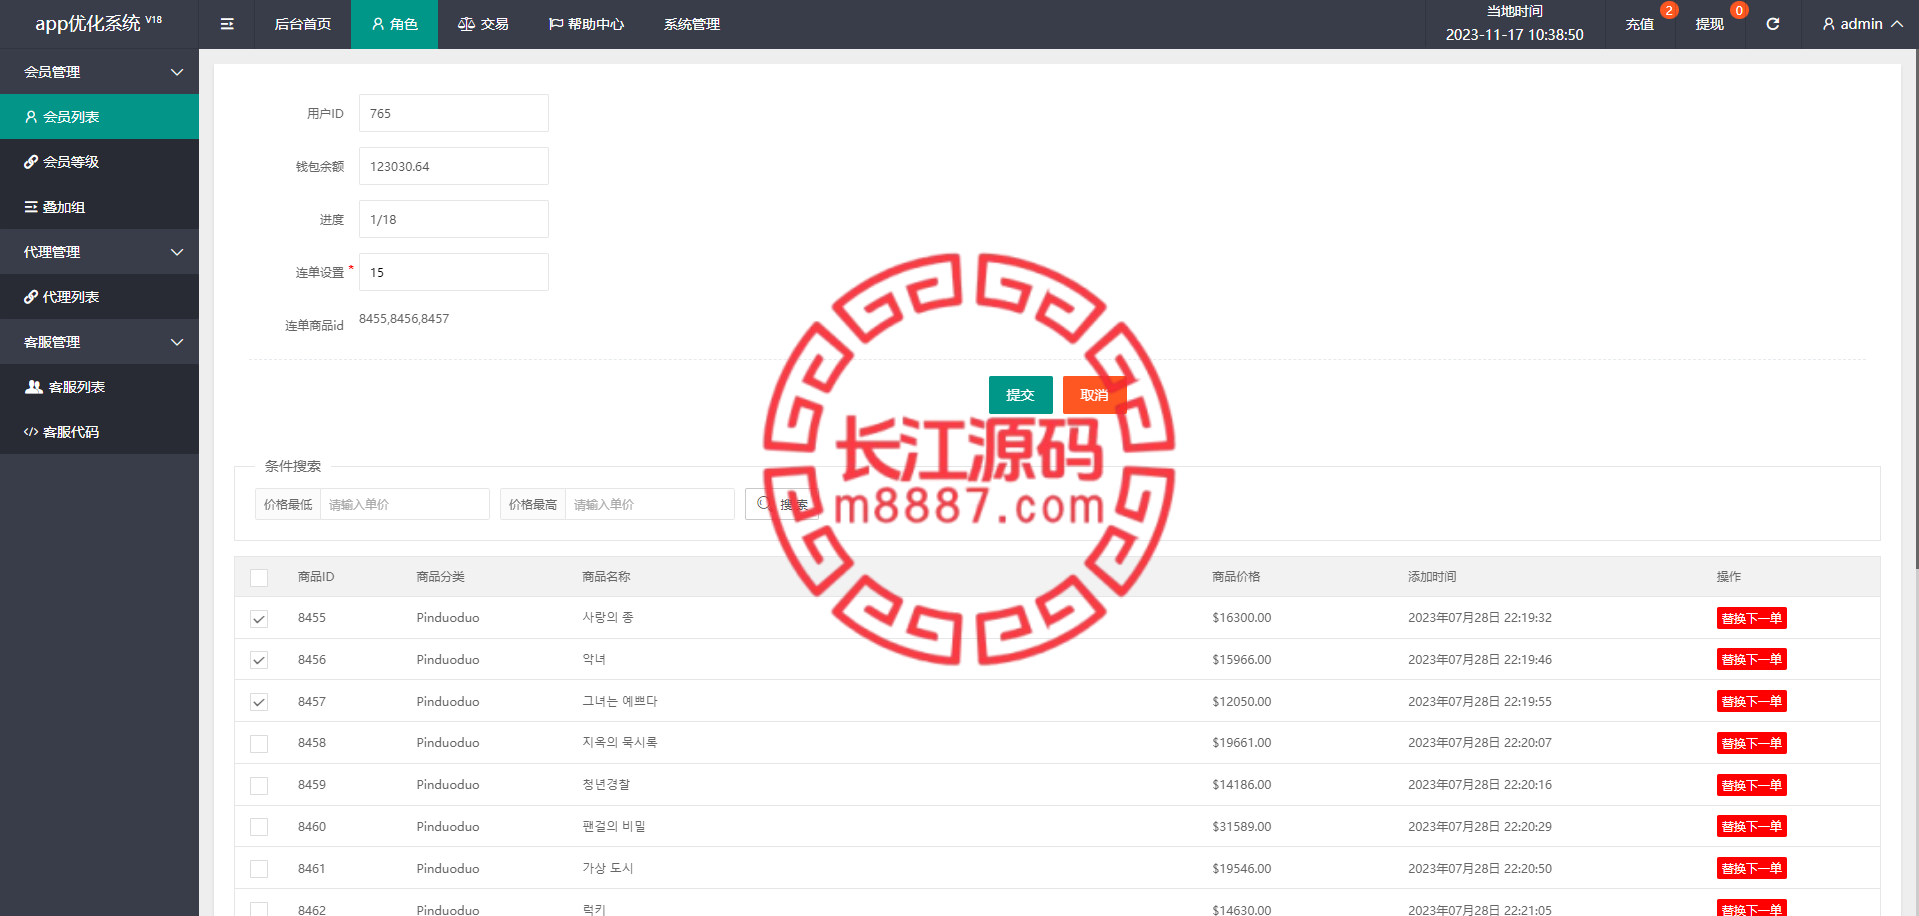Click the app优化系统 logo title
This screenshot has height=916, width=1919.
click(x=98, y=23)
